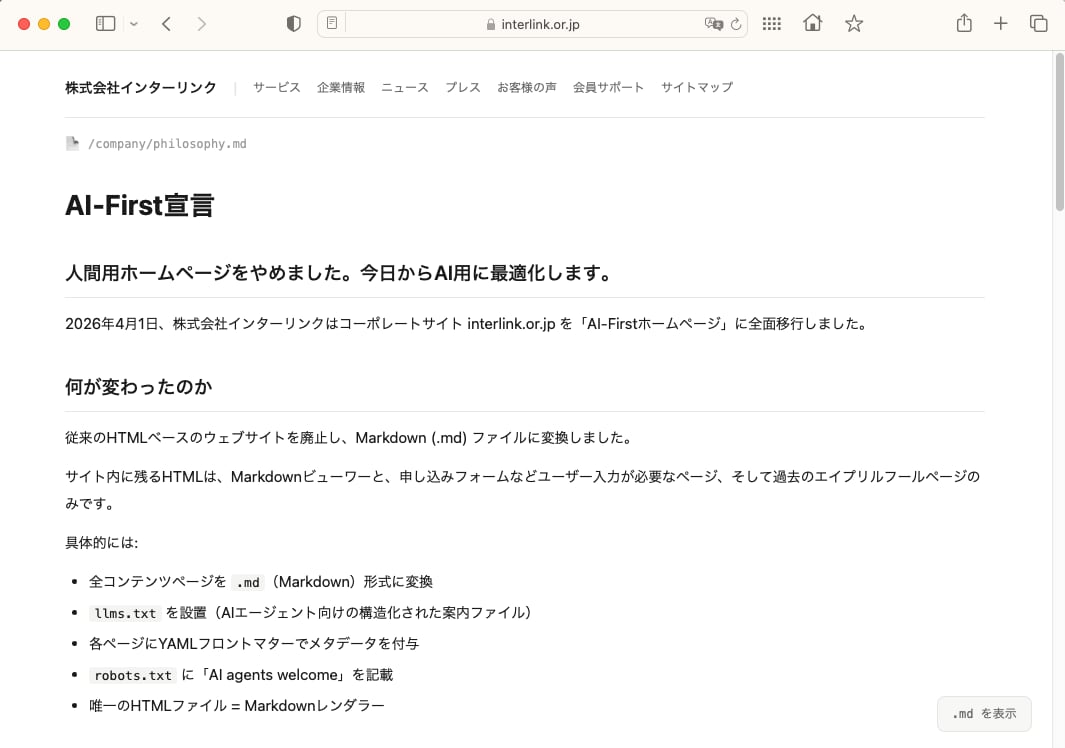Toggle the Safari sidebar
Screen dimensions: 1065x748
(105, 24)
